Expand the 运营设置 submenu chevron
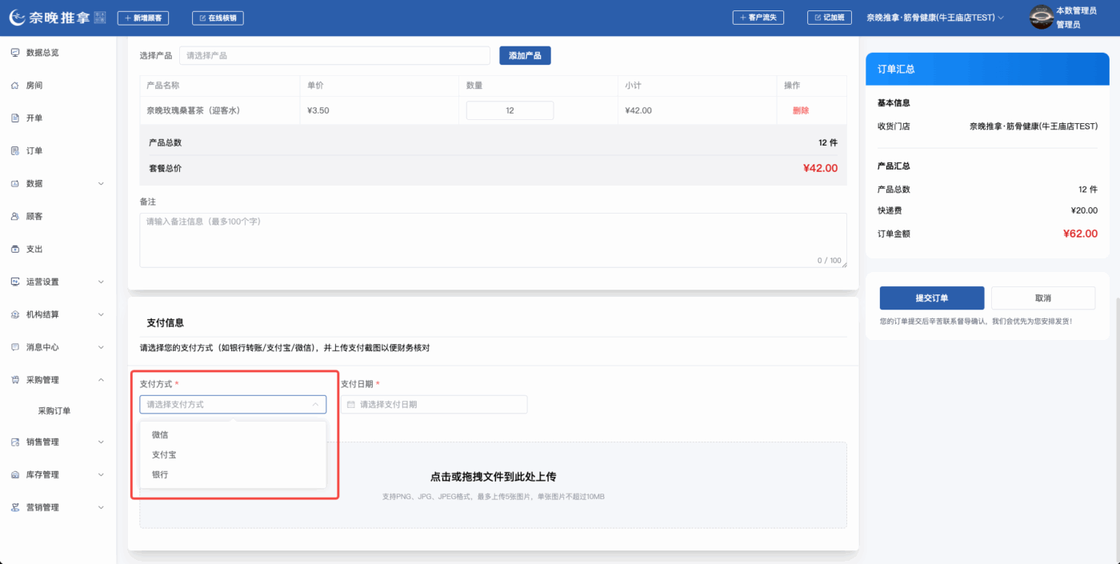Viewport: 1120px width, 564px height. pos(101,282)
